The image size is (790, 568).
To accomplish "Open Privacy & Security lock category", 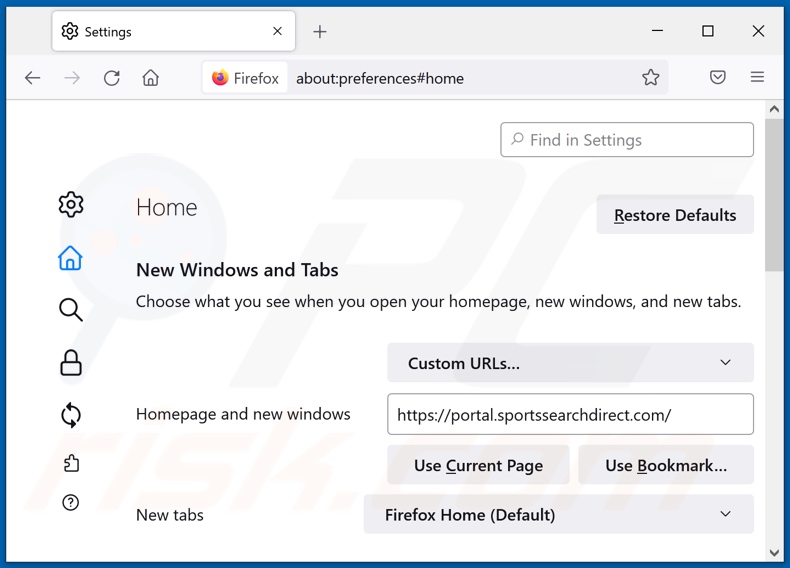I will pyautogui.click(x=71, y=363).
